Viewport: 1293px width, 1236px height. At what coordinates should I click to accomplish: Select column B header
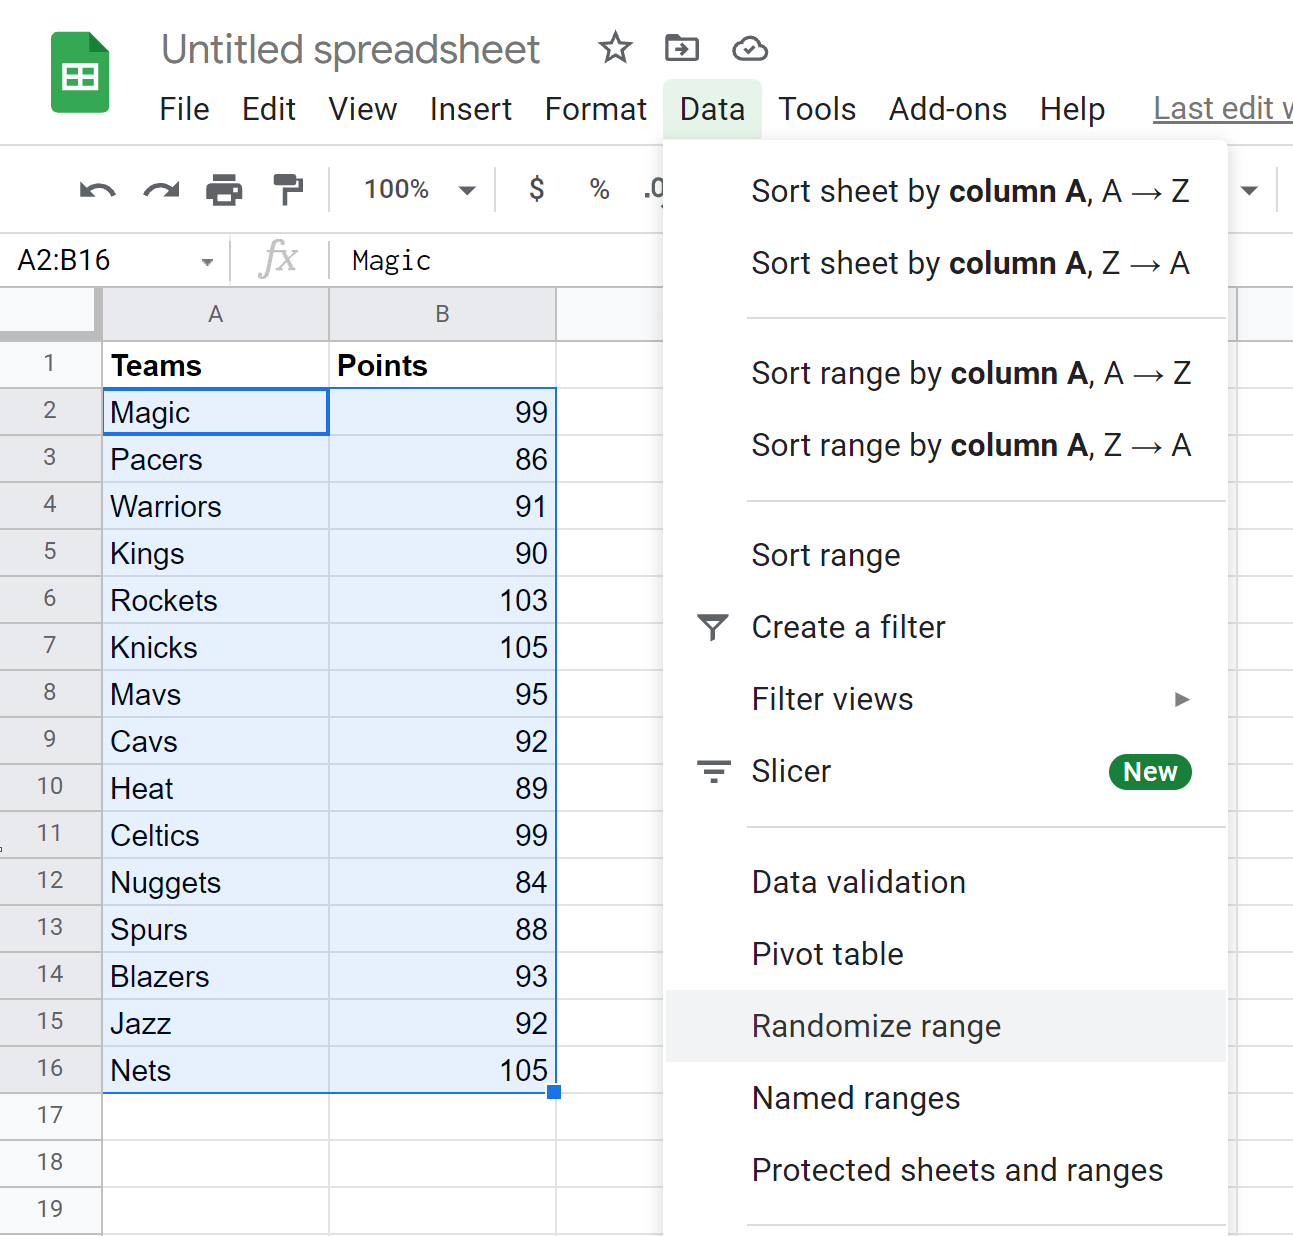pos(442,315)
